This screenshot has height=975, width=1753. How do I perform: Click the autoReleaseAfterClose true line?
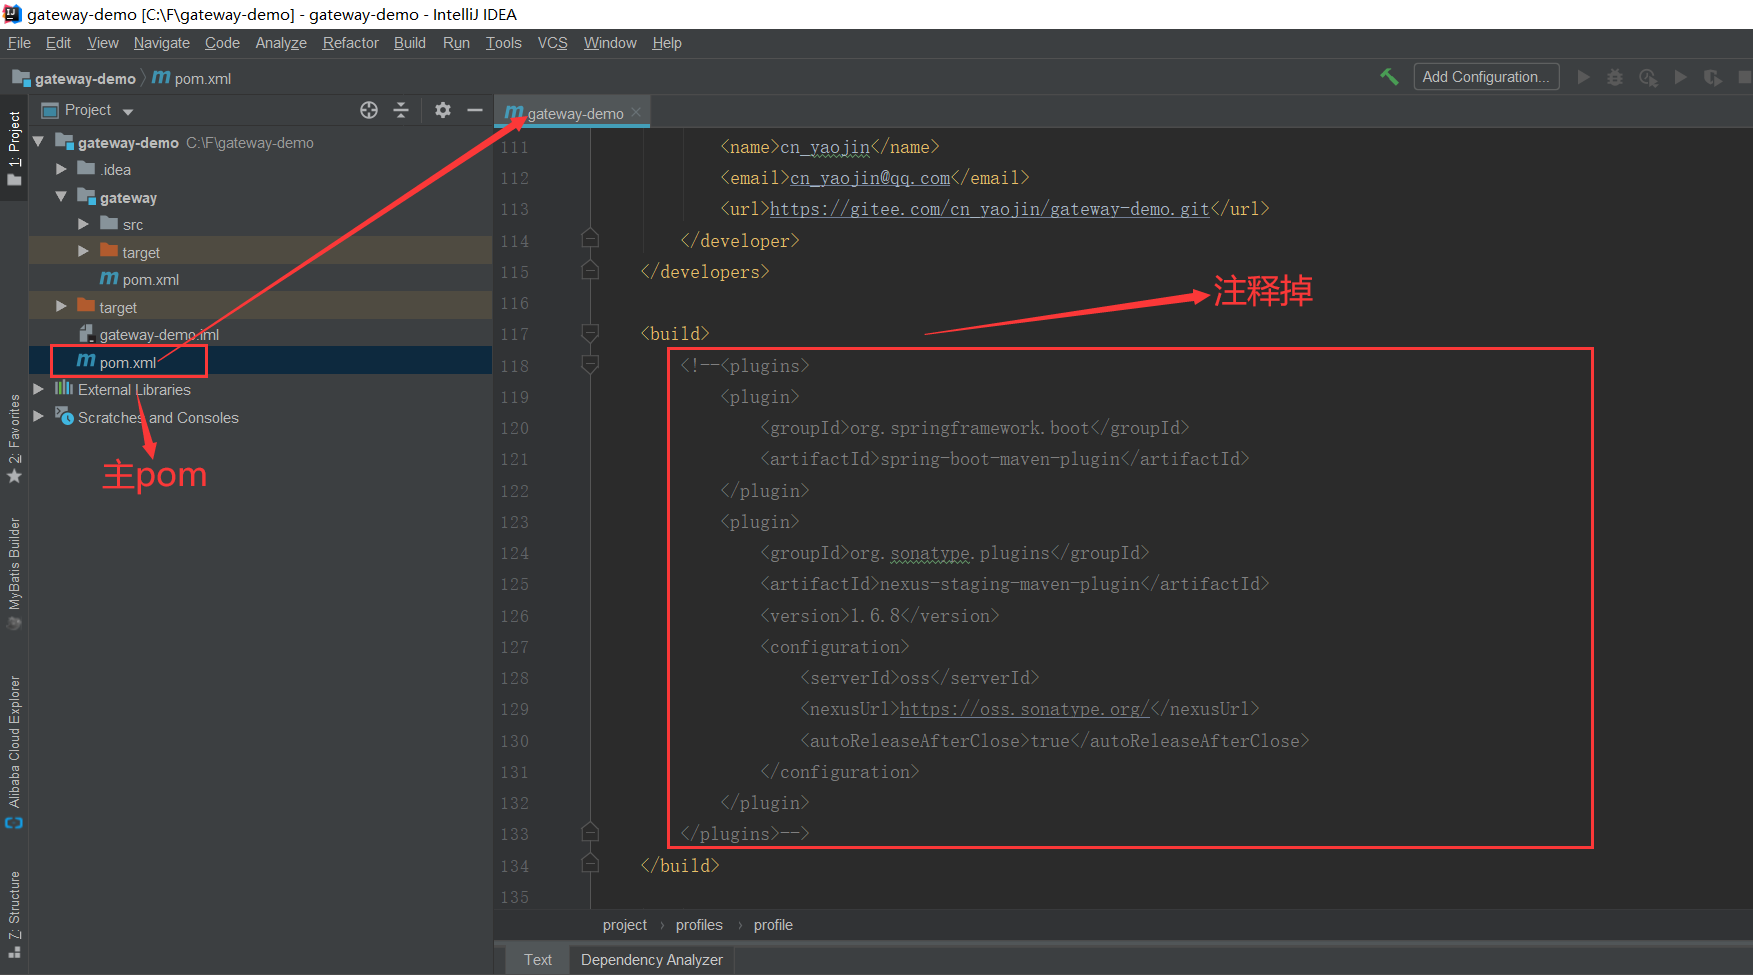(1055, 741)
